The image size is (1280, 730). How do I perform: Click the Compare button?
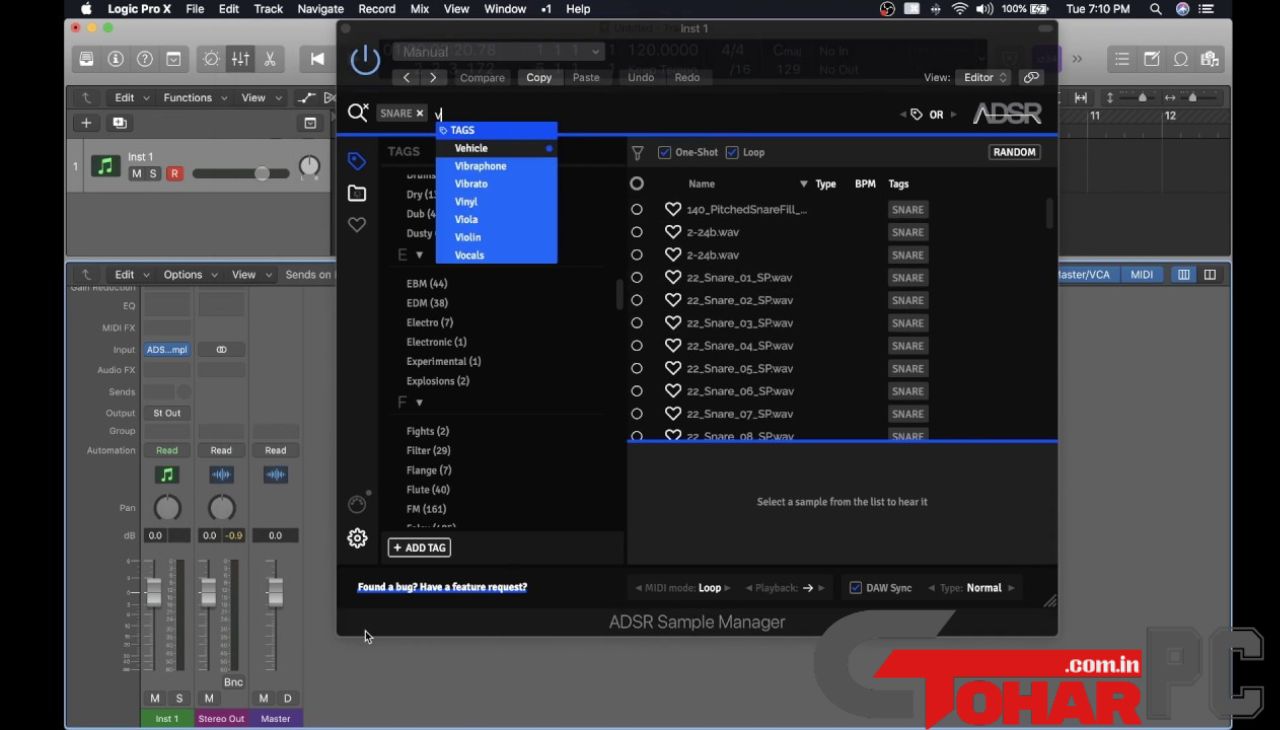(x=482, y=77)
